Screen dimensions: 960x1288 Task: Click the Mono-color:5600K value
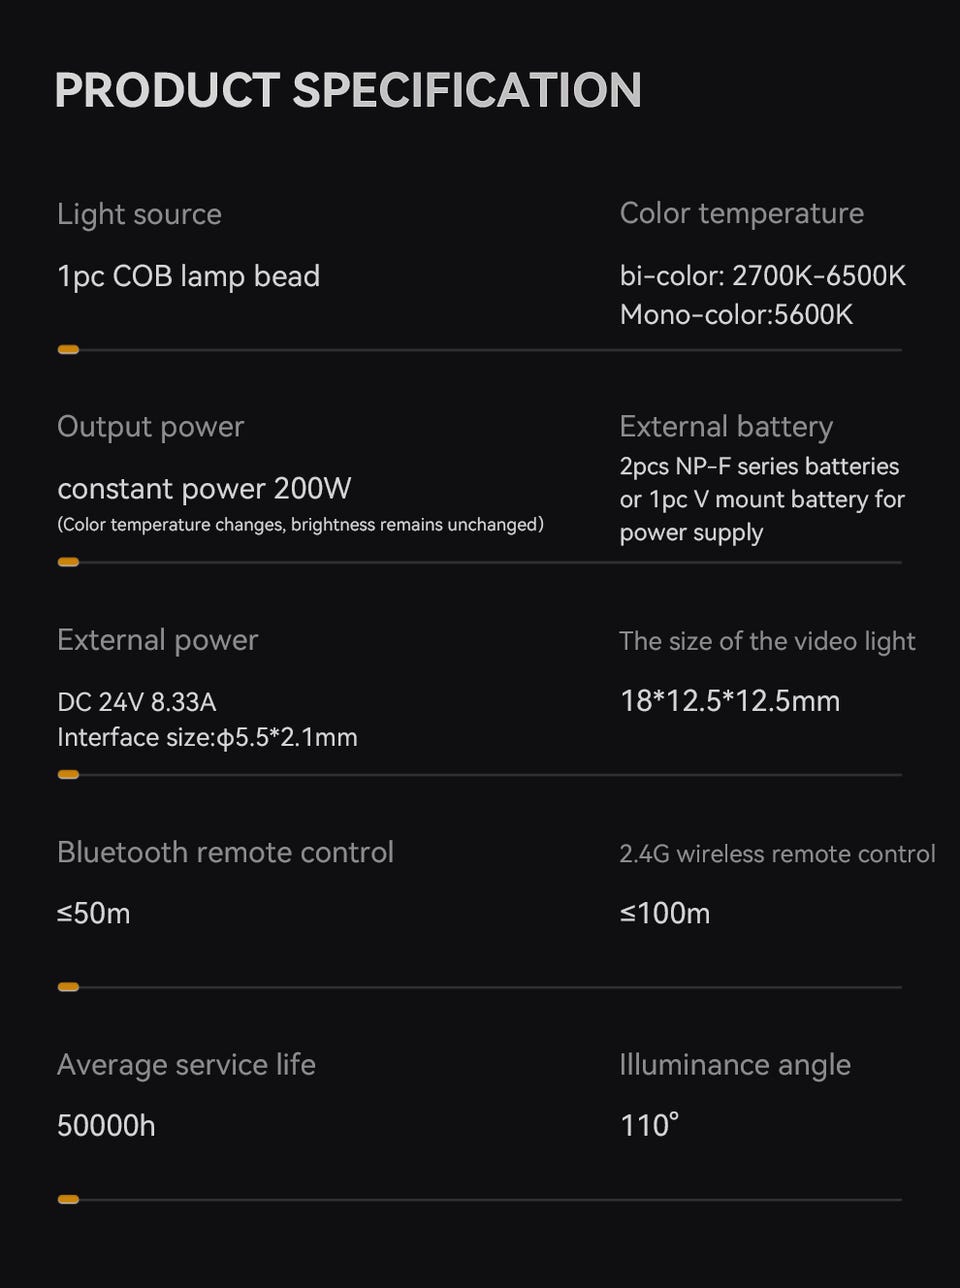(x=736, y=315)
